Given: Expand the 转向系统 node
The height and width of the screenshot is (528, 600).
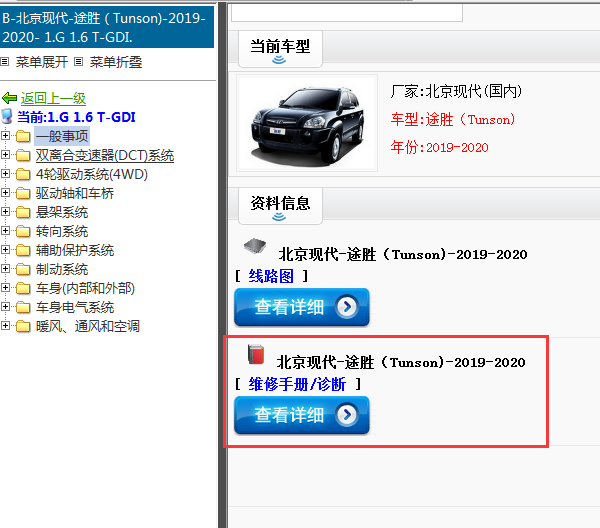Looking at the screenshot, I should coord(5,230).
